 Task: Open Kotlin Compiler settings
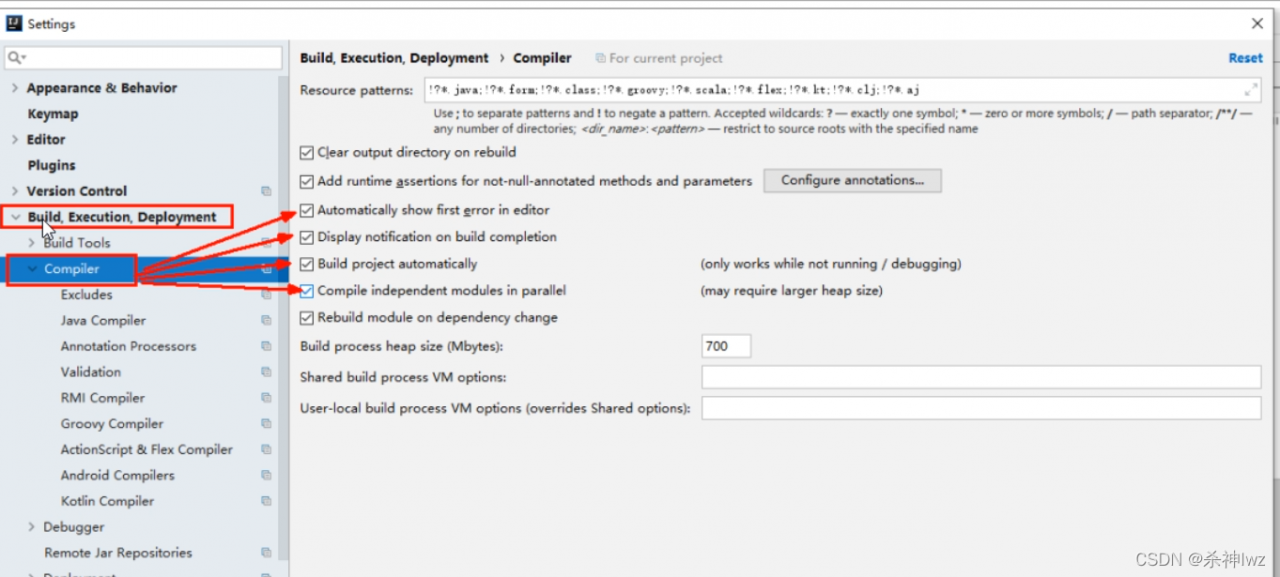click(x=107, y=501)
